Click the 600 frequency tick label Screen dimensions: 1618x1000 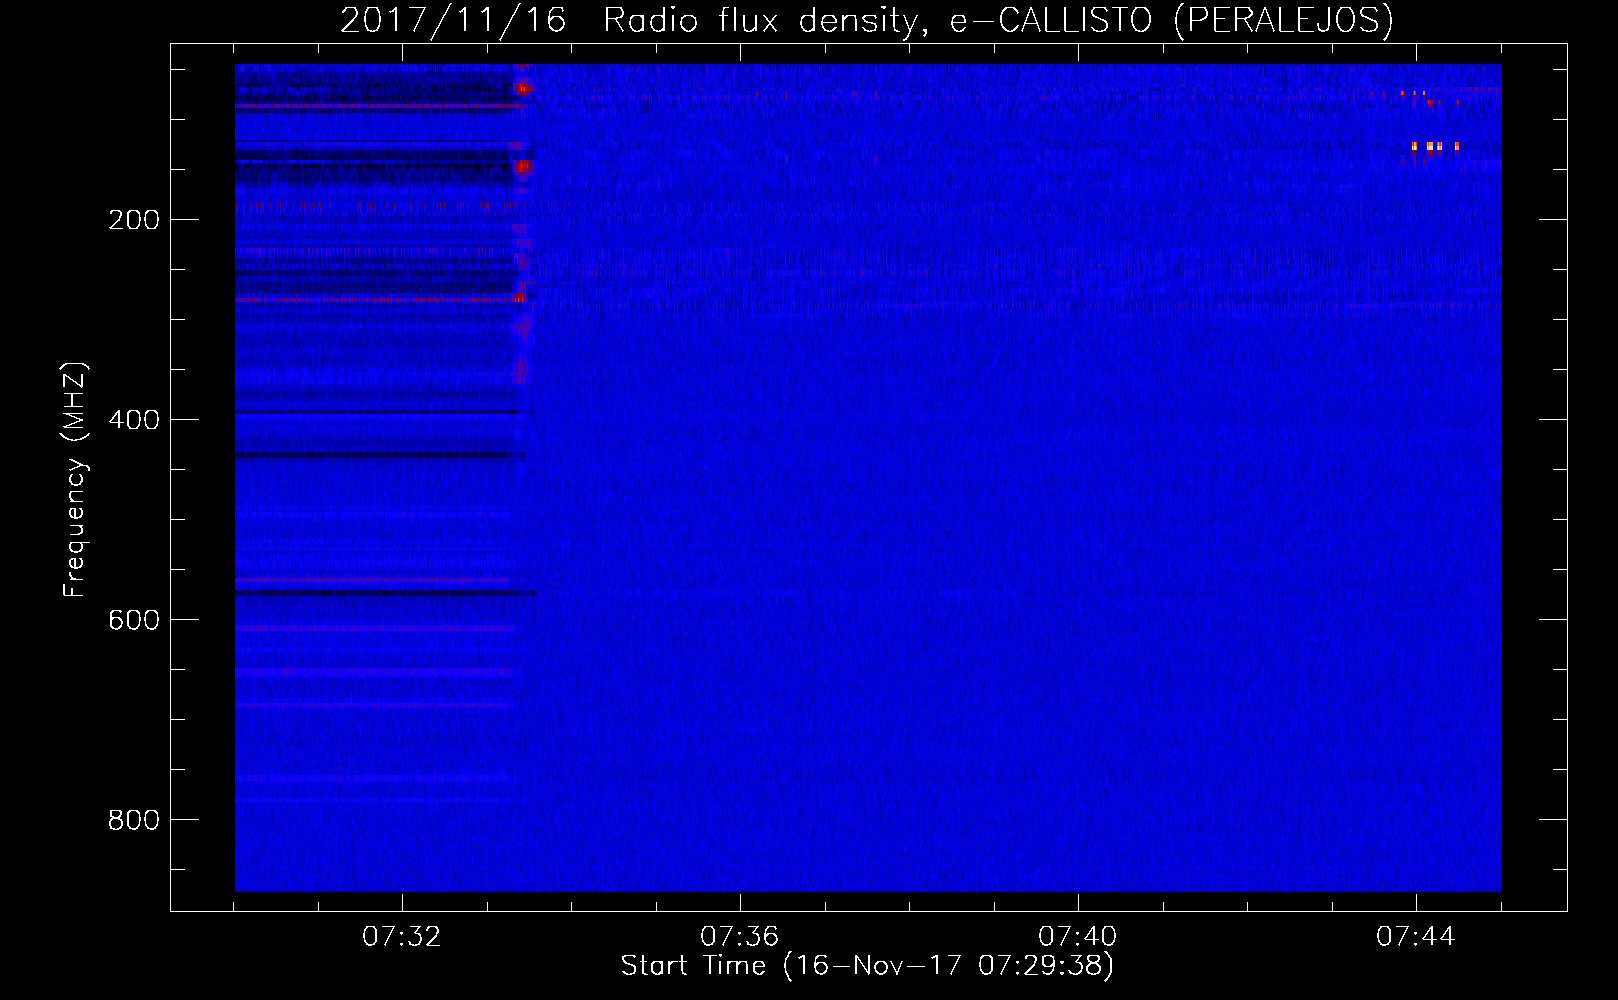pos(134,620)
